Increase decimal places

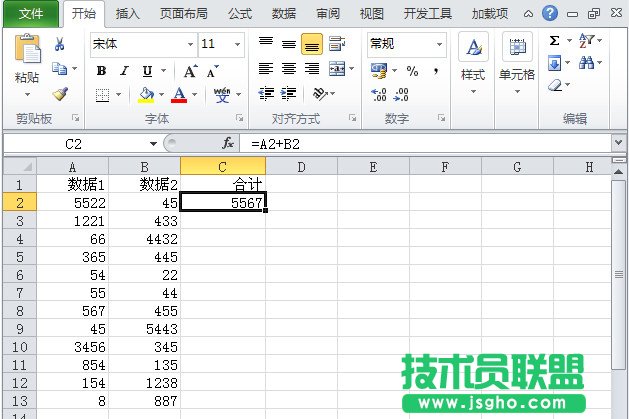click(x=379, y=95)
